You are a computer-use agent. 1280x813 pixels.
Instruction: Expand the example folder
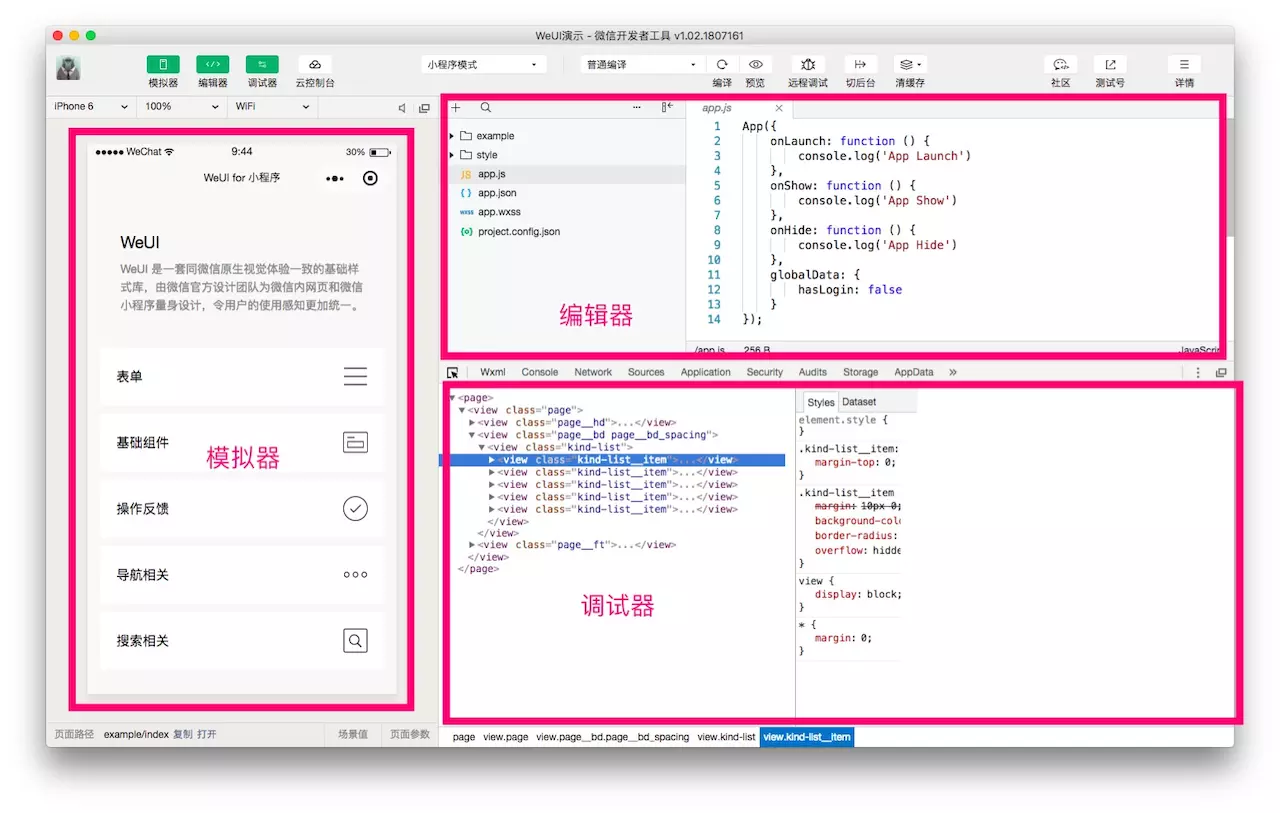pos(452,136)
